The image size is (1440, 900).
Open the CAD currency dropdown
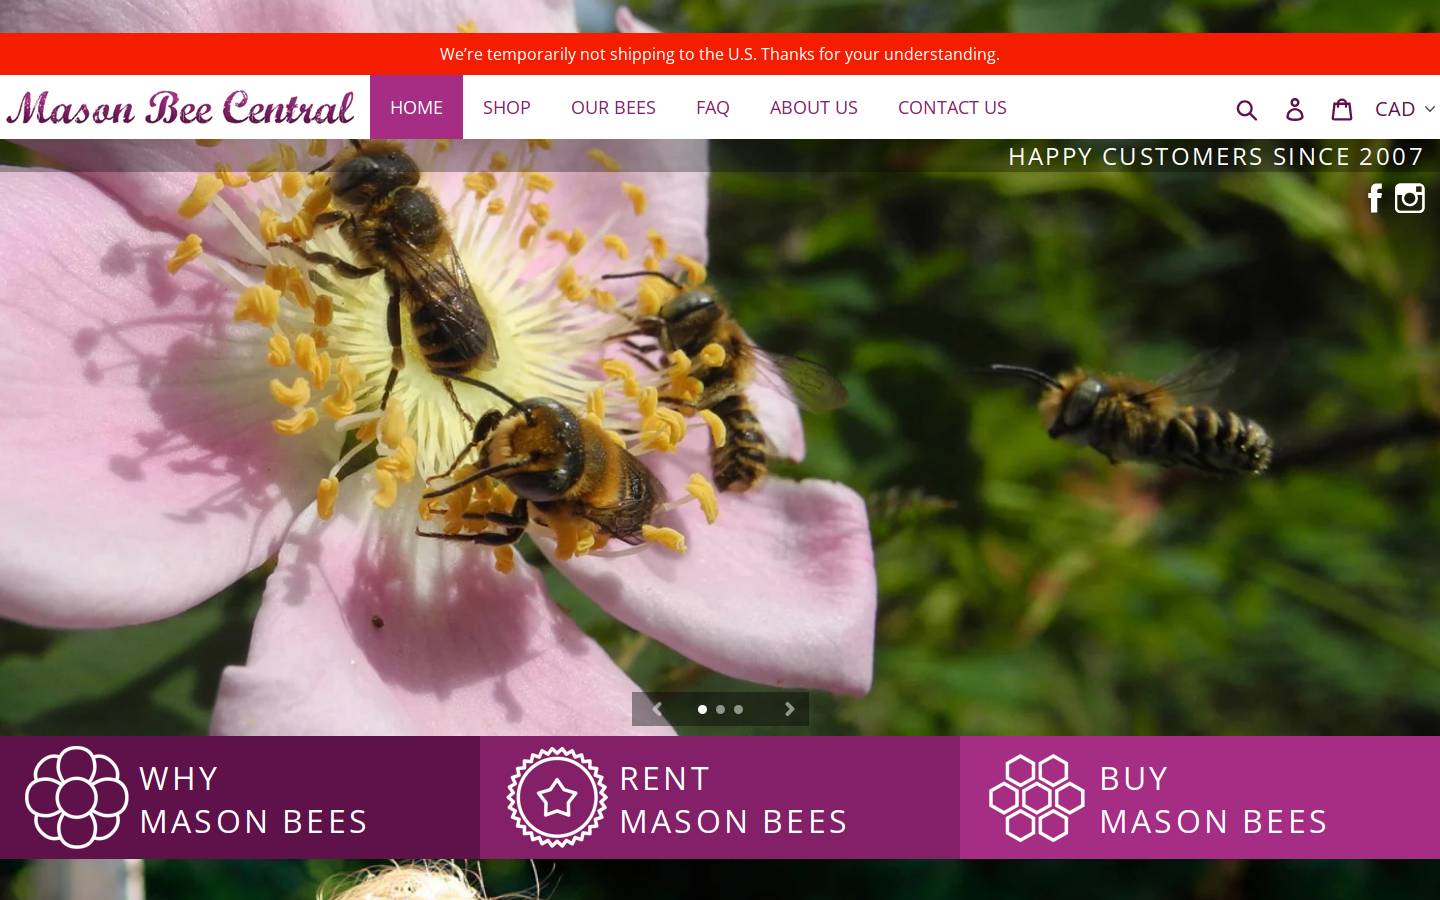coord(1405,108)
